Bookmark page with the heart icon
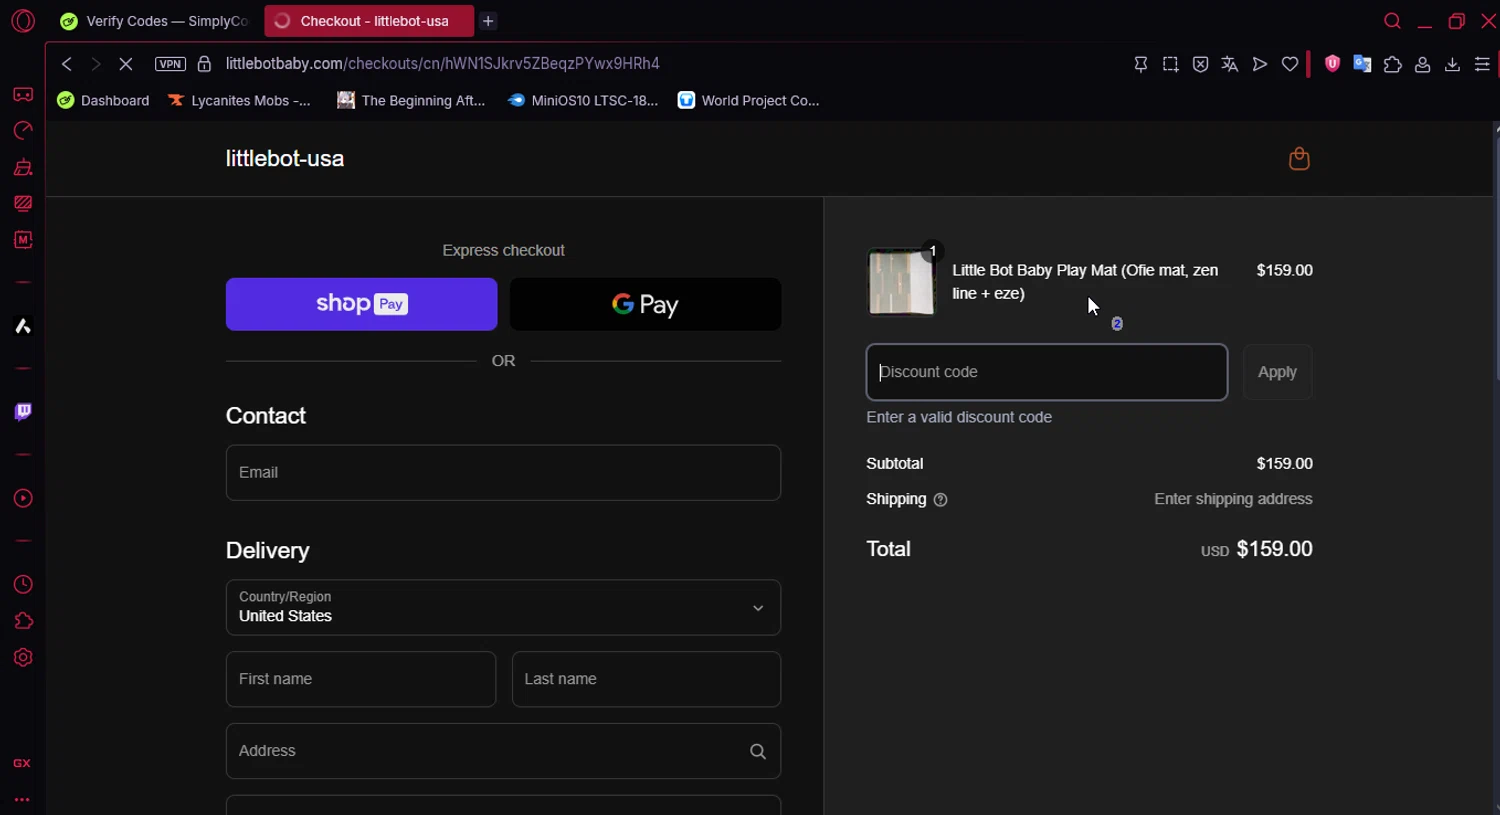This screenshot has width=1500, height=815. [x=1290, y=64]
